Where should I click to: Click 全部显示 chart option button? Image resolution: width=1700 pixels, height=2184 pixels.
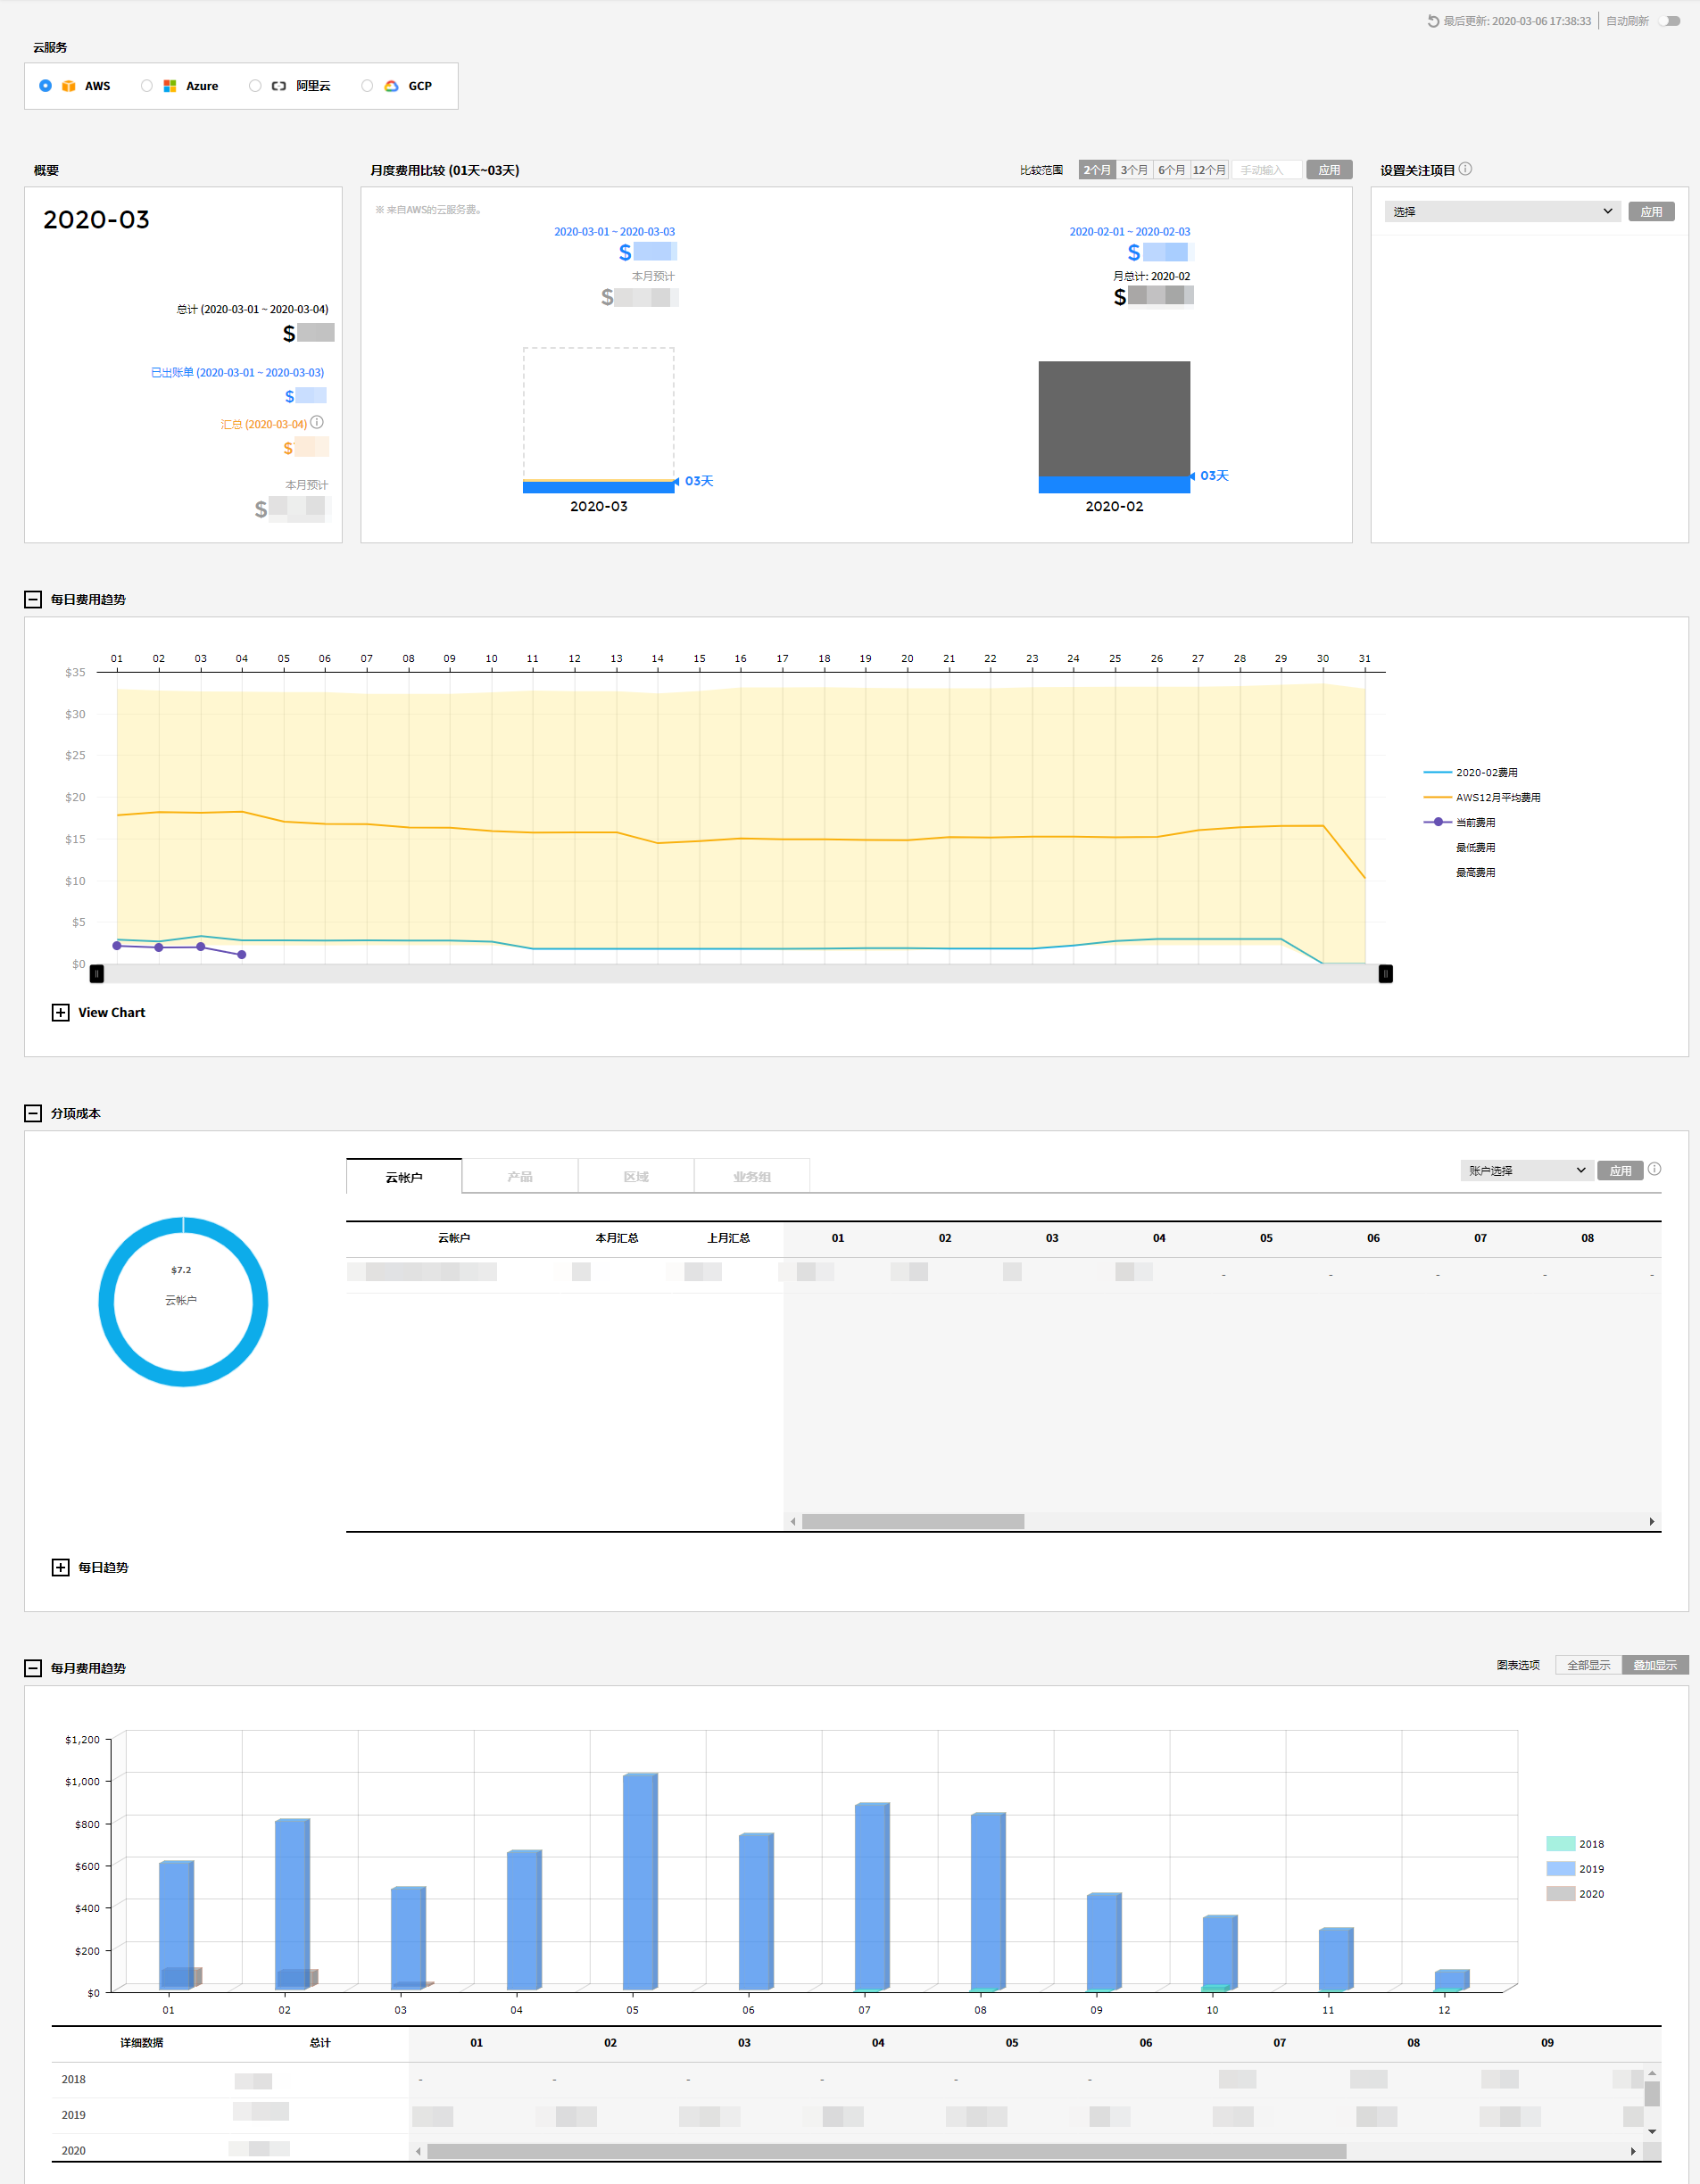(x=1588, y=1665)
